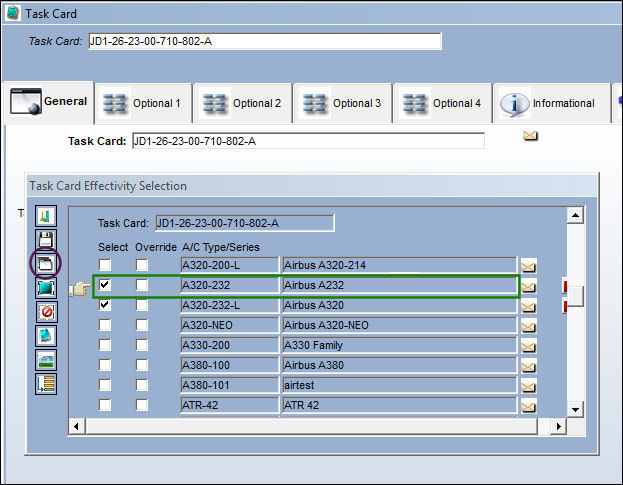Click the orange list hierarchy icon

coord(46,384)
